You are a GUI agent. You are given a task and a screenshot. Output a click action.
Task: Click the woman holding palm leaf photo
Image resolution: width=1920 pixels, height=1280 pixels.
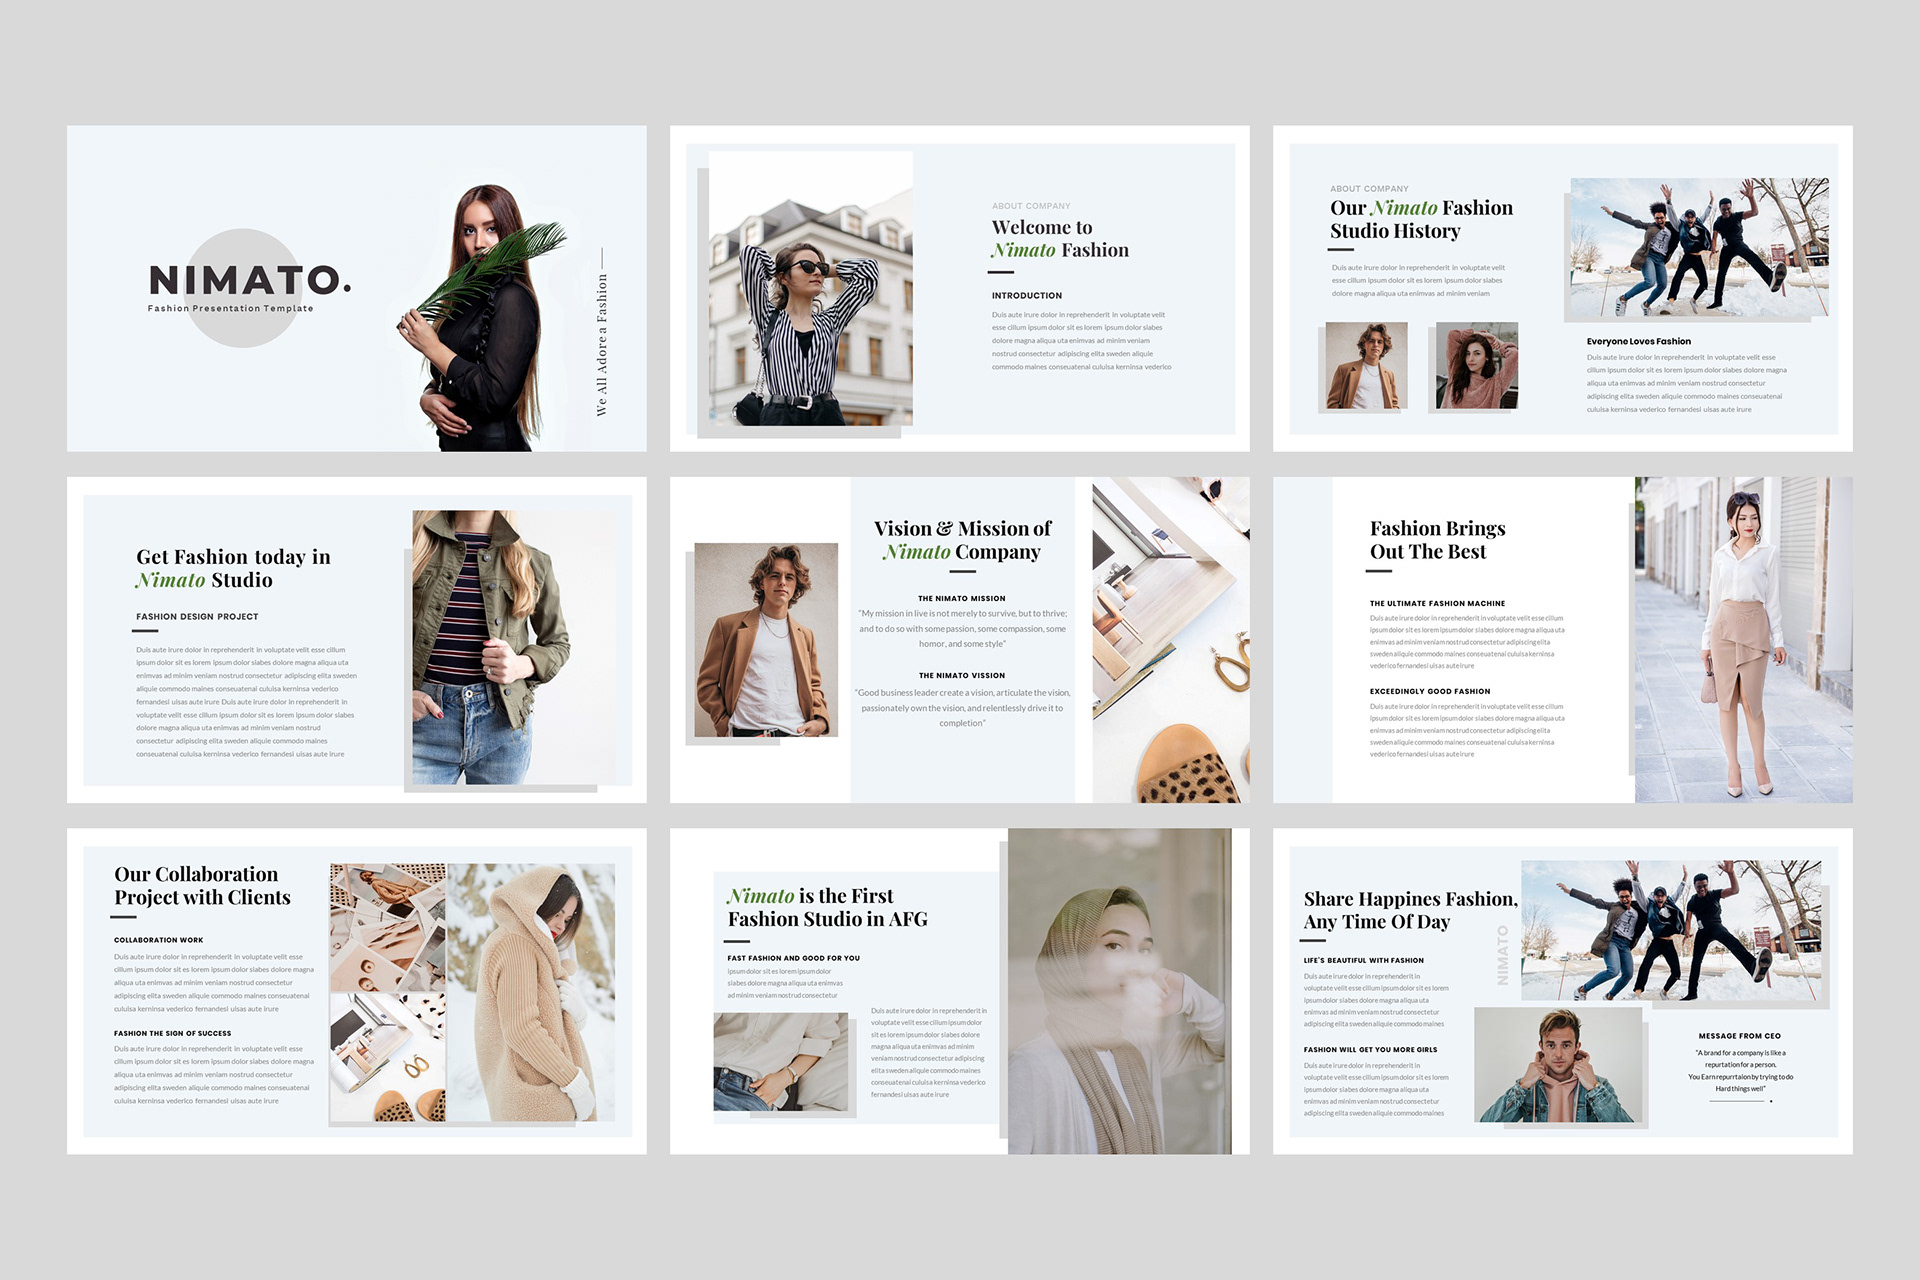[484, 320]
